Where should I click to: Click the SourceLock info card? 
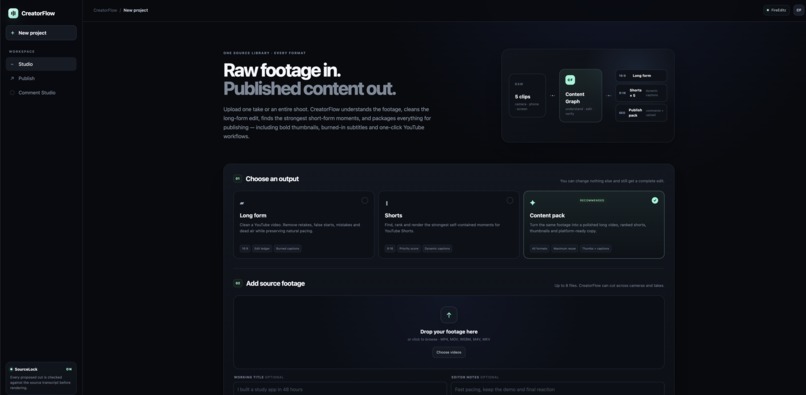41,378
